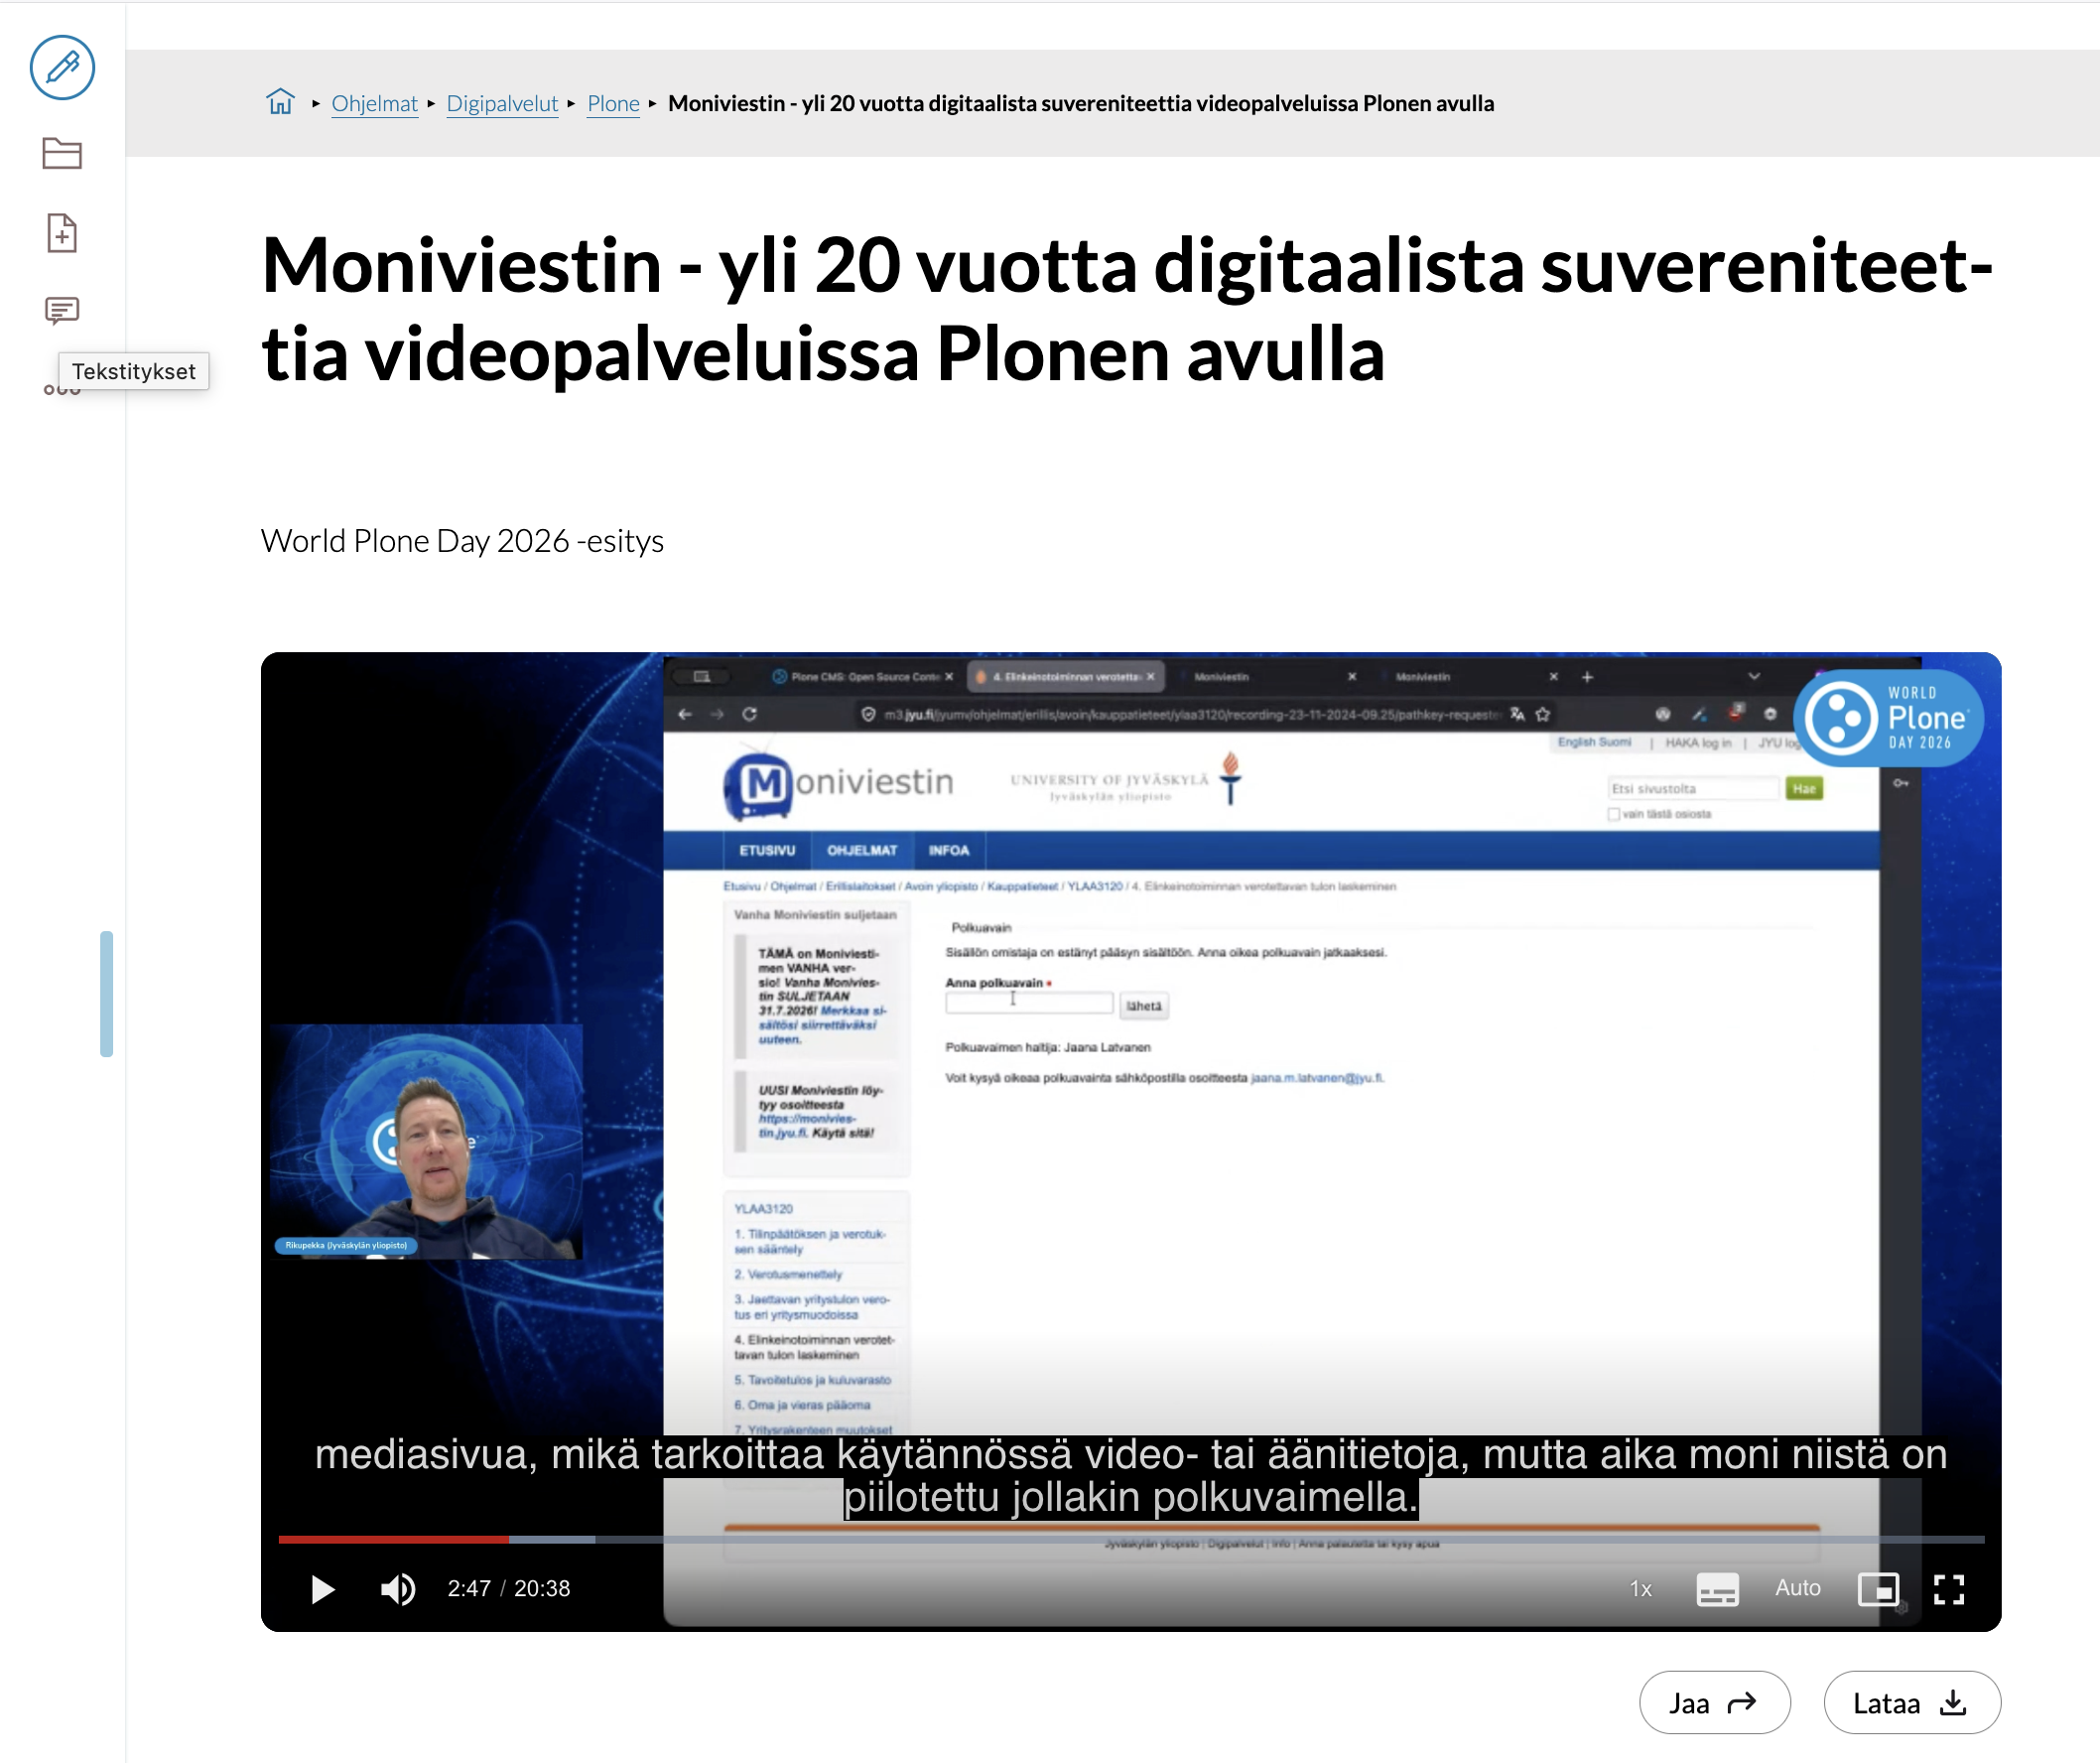Open the Tekstitykset comments icon
2100x1763 pixels.
[62, 311]
